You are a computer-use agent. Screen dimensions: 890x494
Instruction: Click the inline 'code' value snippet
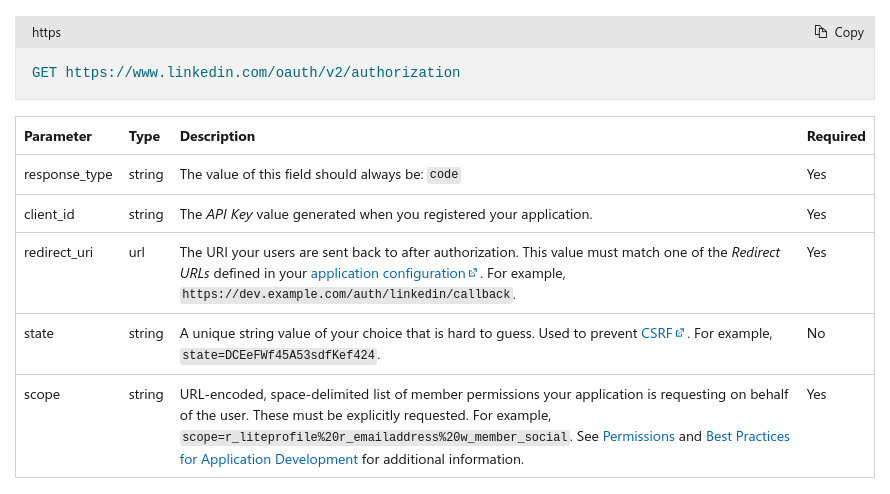pyautogui.click(x=444, y=174)
